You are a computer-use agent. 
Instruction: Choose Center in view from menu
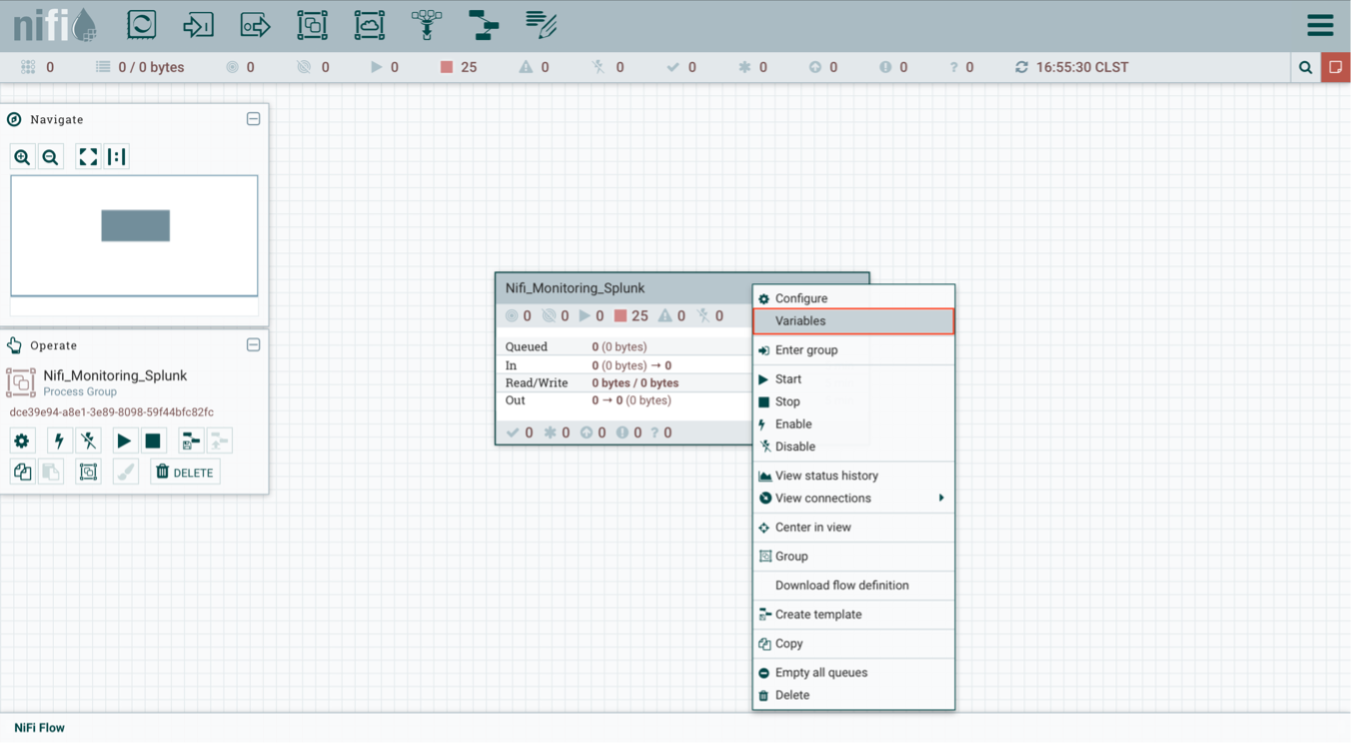click(x=853, y=527)
